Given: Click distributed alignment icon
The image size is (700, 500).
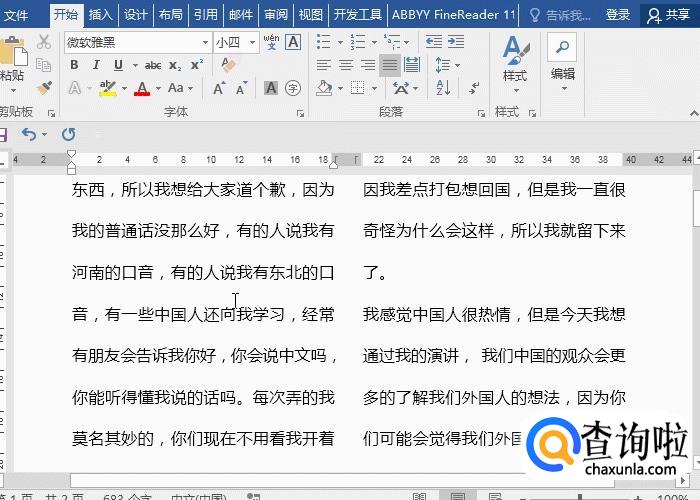Looking at the screenshot, I should tap(412, 65).
